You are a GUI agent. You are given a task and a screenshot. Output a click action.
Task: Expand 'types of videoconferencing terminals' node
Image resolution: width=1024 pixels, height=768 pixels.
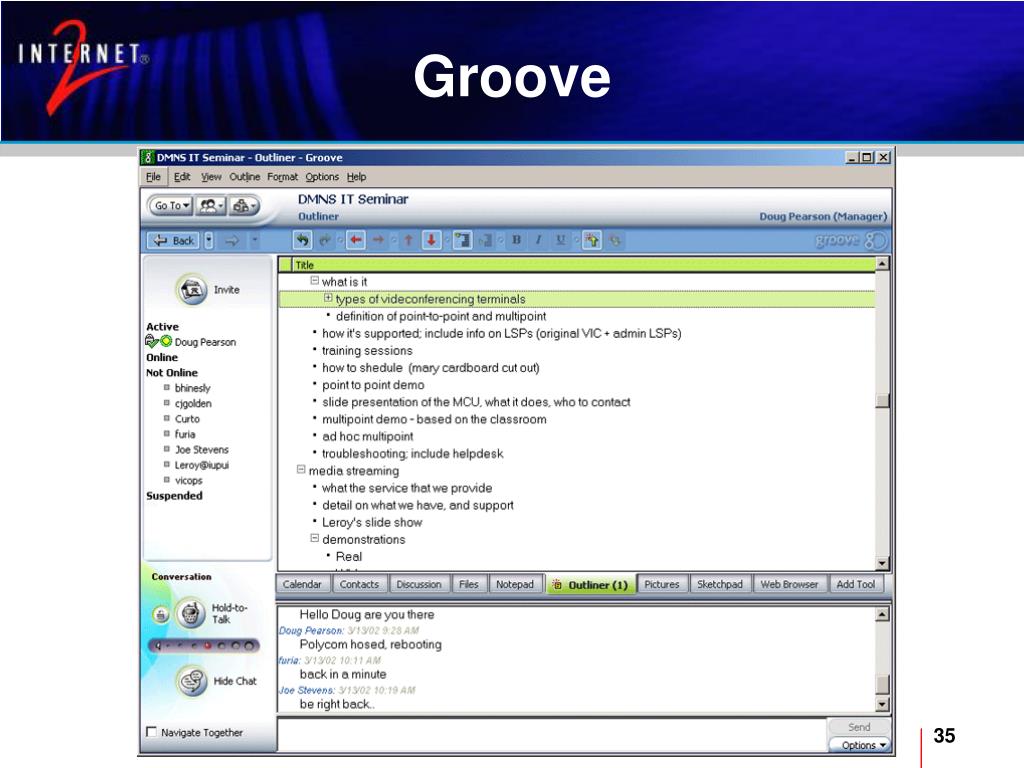click(328, 298)
